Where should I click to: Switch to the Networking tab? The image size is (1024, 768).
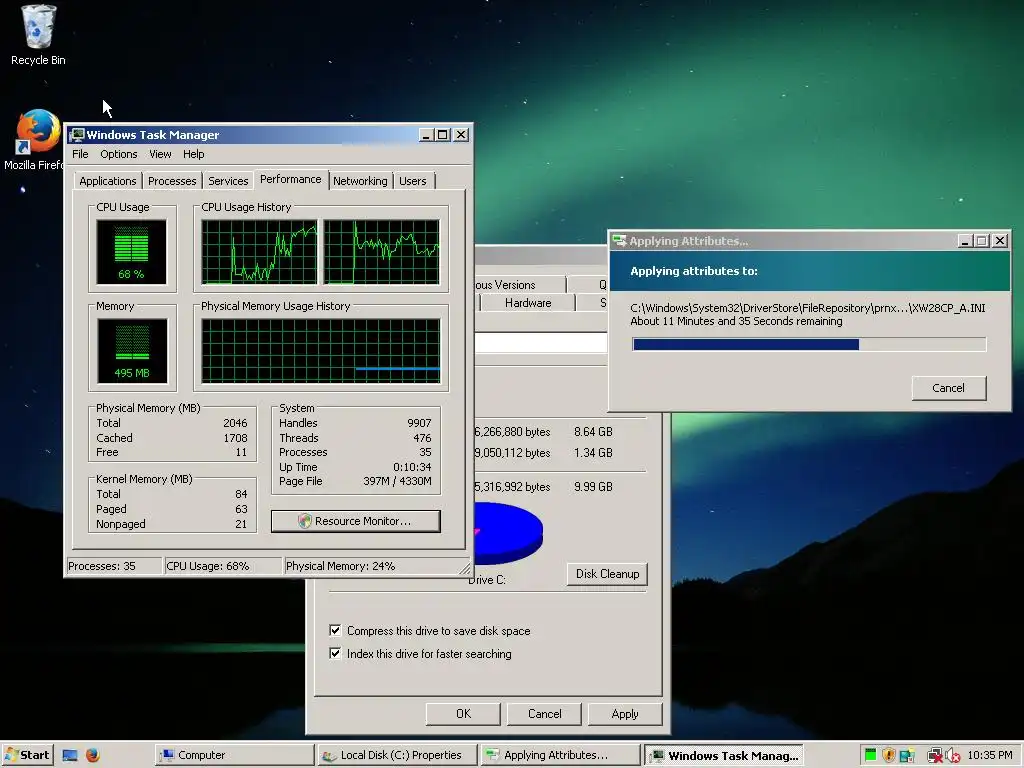click(360, 181)
